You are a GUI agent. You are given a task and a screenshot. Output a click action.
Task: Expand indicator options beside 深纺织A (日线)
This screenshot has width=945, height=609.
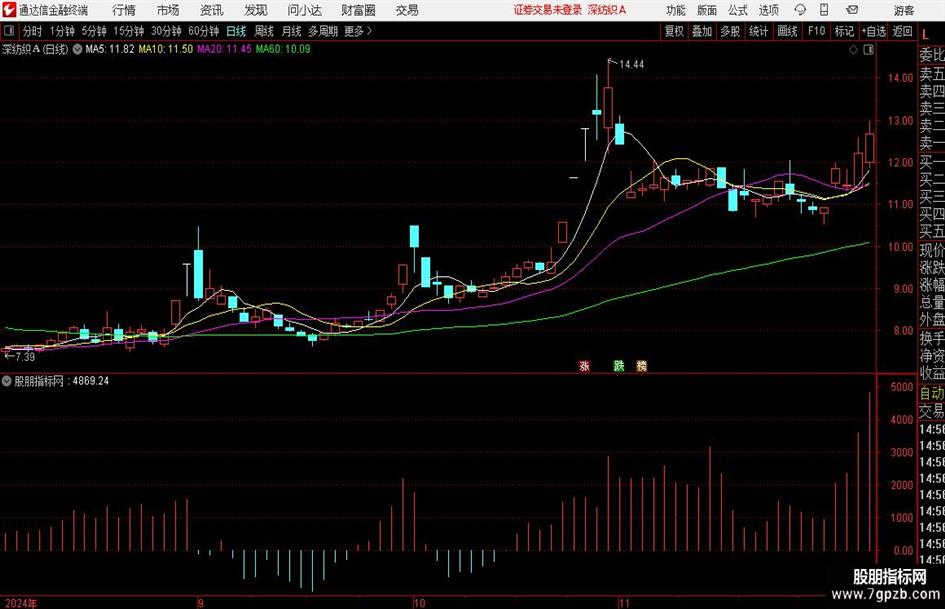click(77, 49)
